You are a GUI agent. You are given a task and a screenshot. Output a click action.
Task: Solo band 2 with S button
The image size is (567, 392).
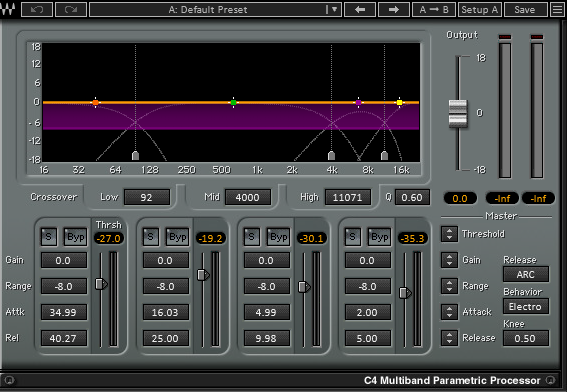pos(150,237)
